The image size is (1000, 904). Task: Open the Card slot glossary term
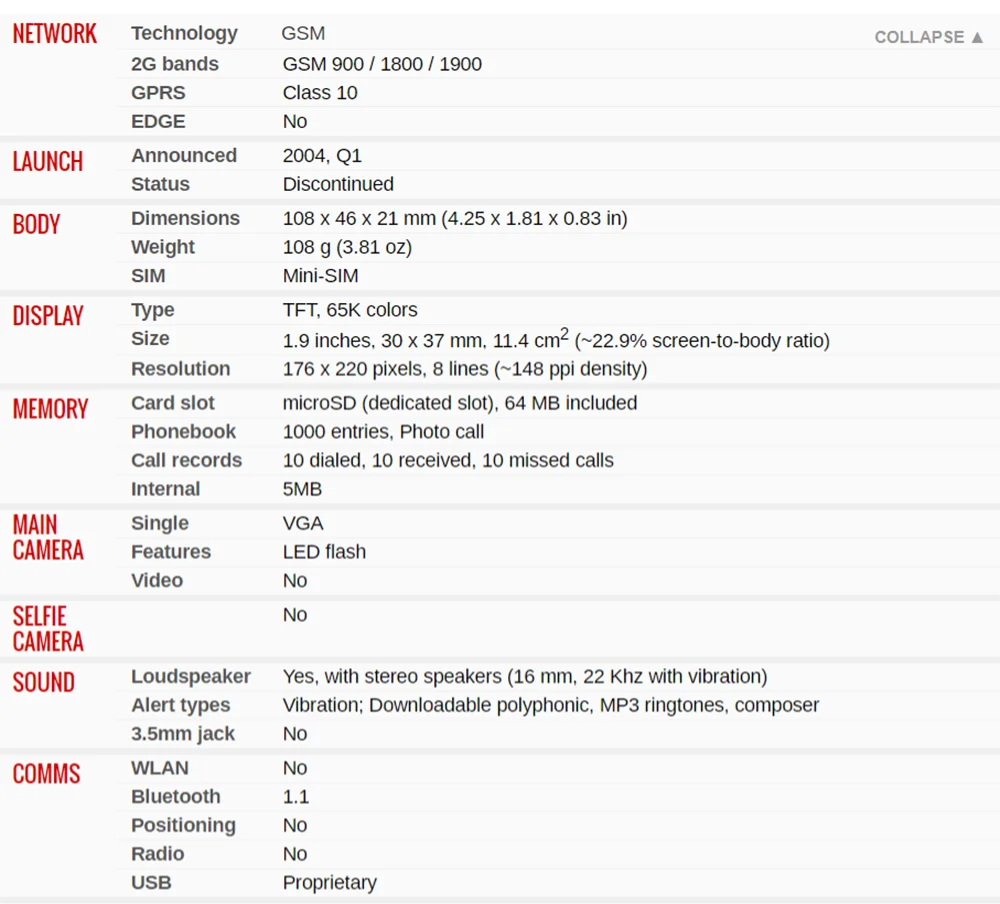click(x=173, y=403)
